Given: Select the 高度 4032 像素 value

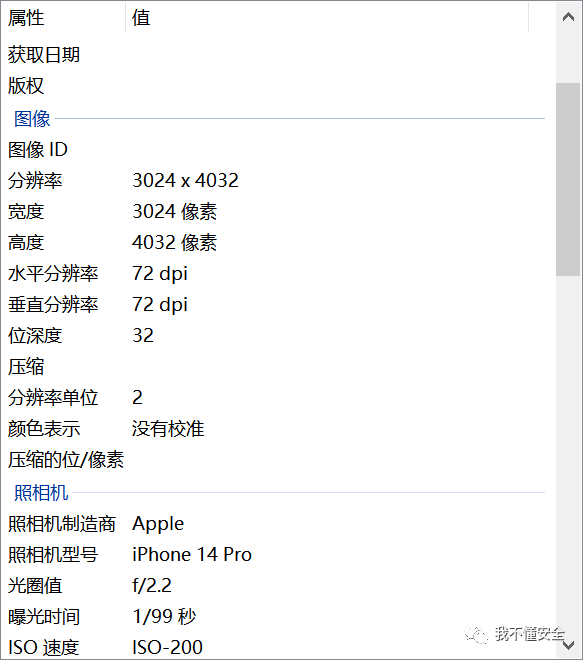Looking at the screenshot, I should point(174,243).
